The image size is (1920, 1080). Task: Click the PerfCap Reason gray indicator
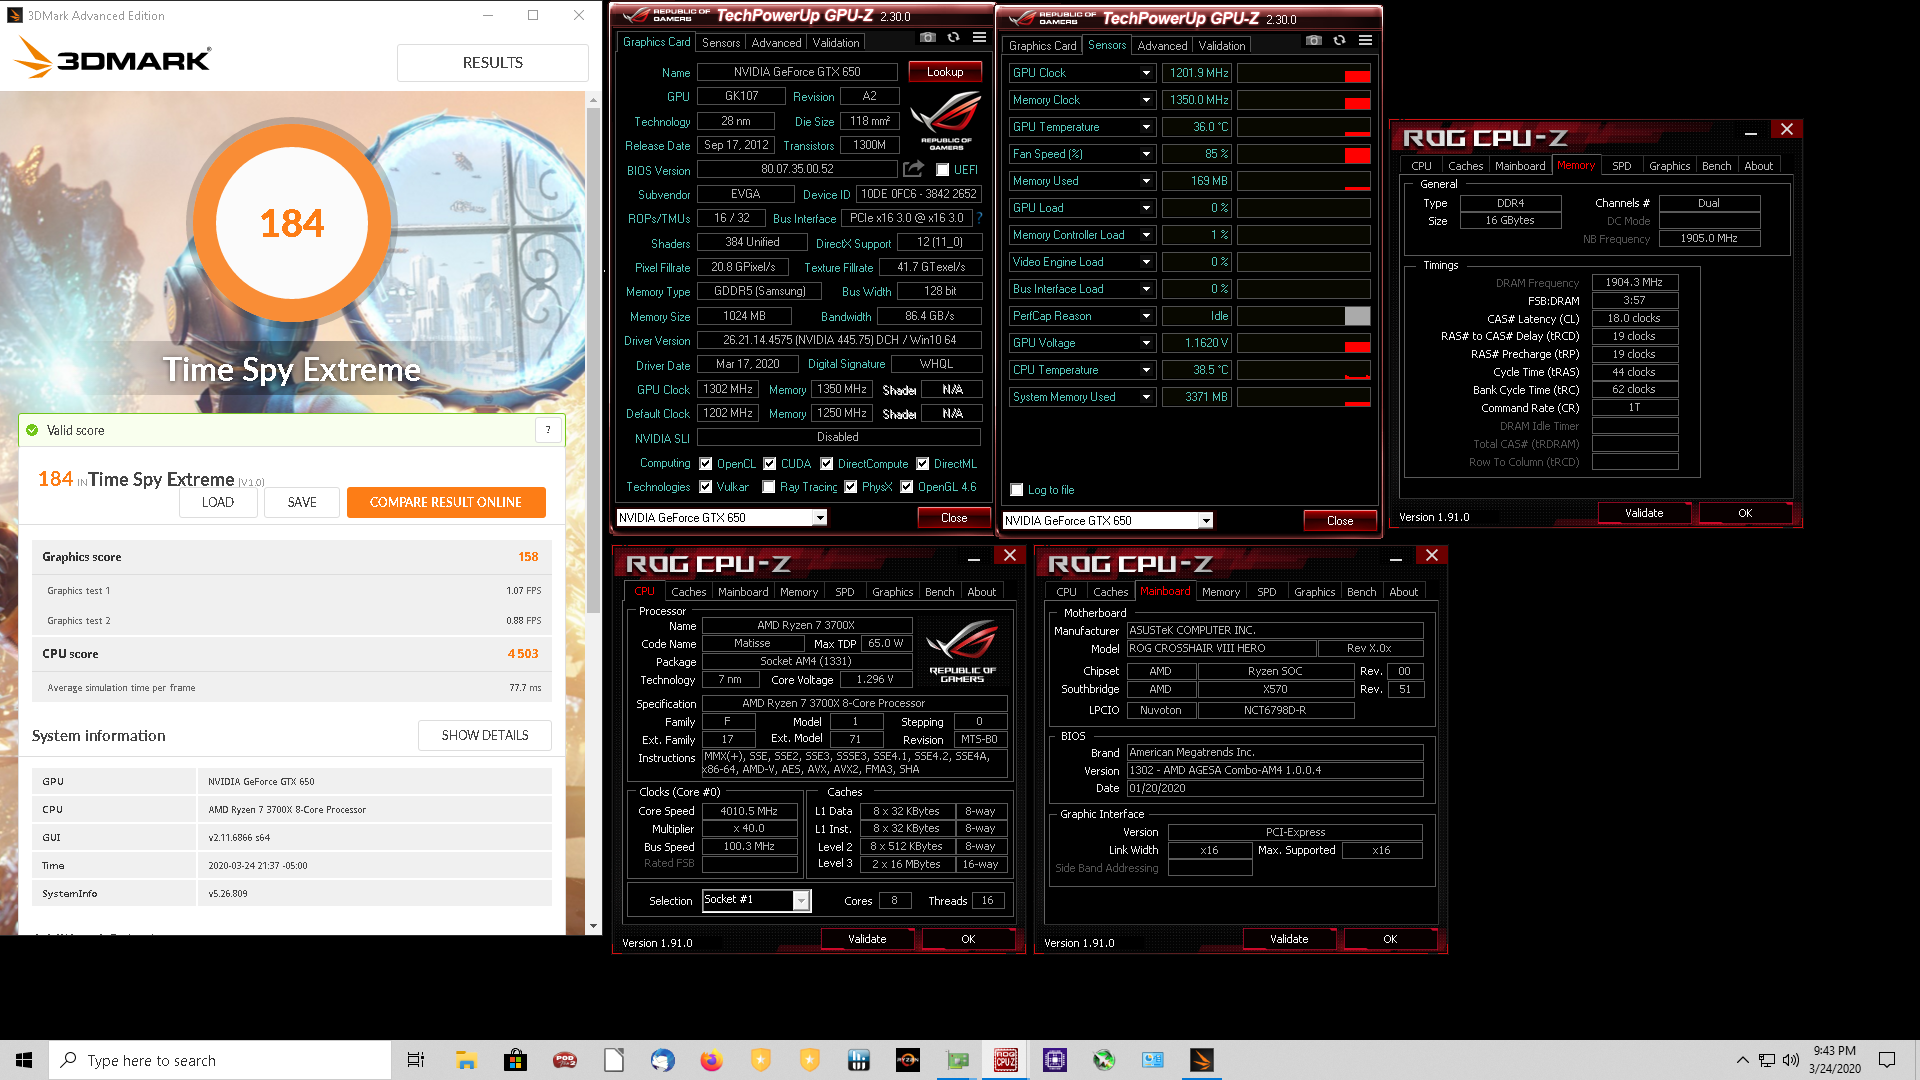1357,316
